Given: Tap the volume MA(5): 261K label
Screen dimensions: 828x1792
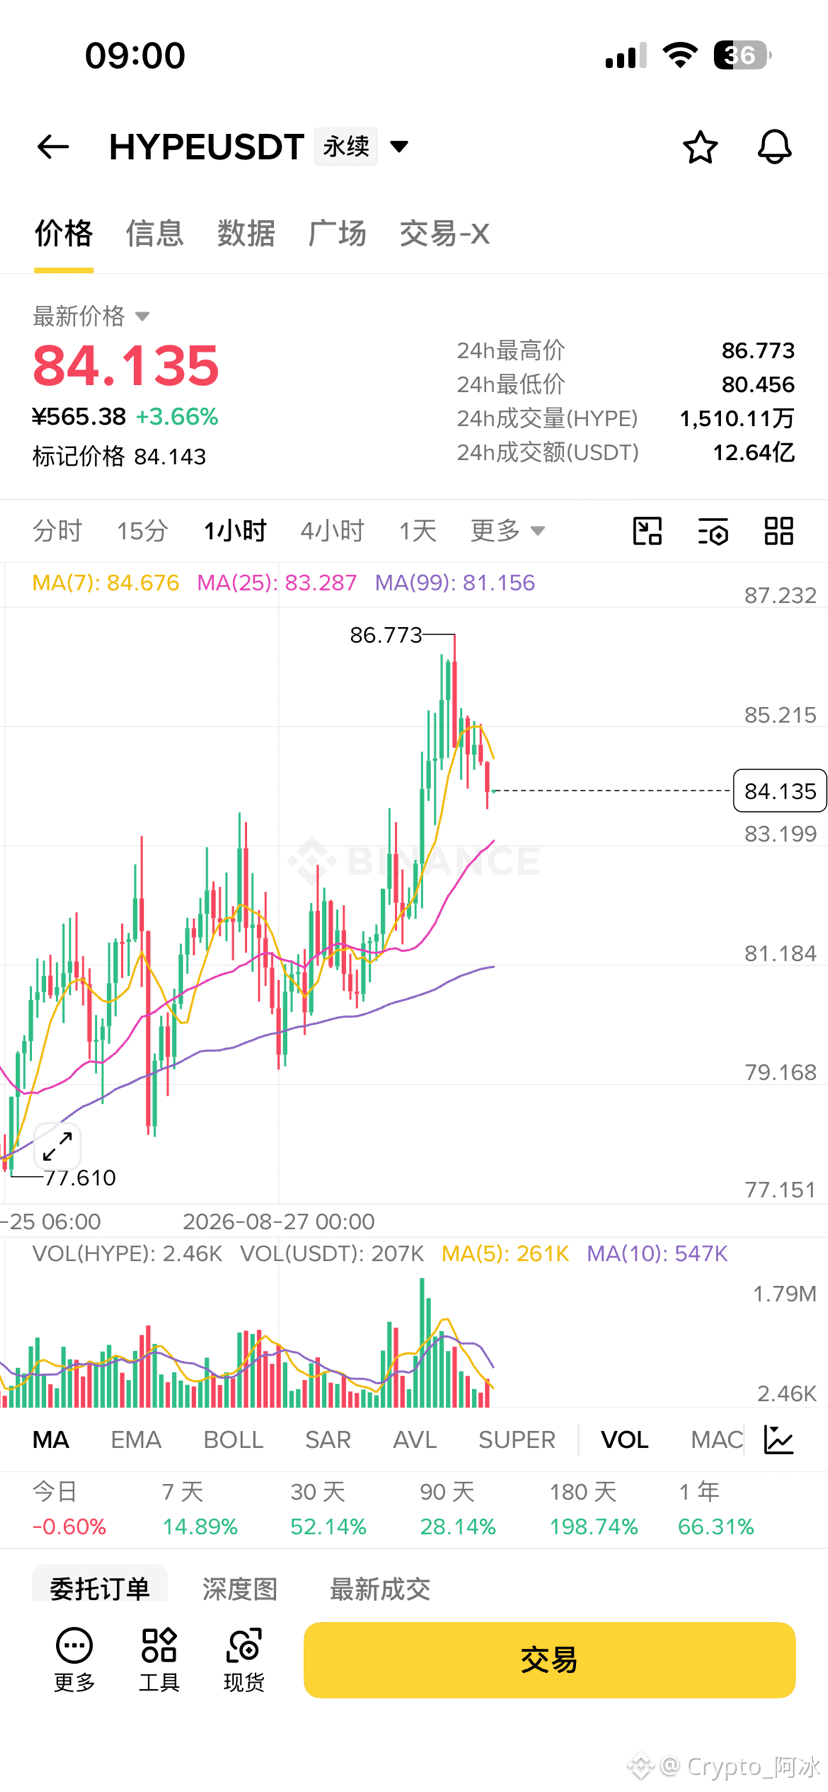Looking at the screenshot, I should [505, 1254].
